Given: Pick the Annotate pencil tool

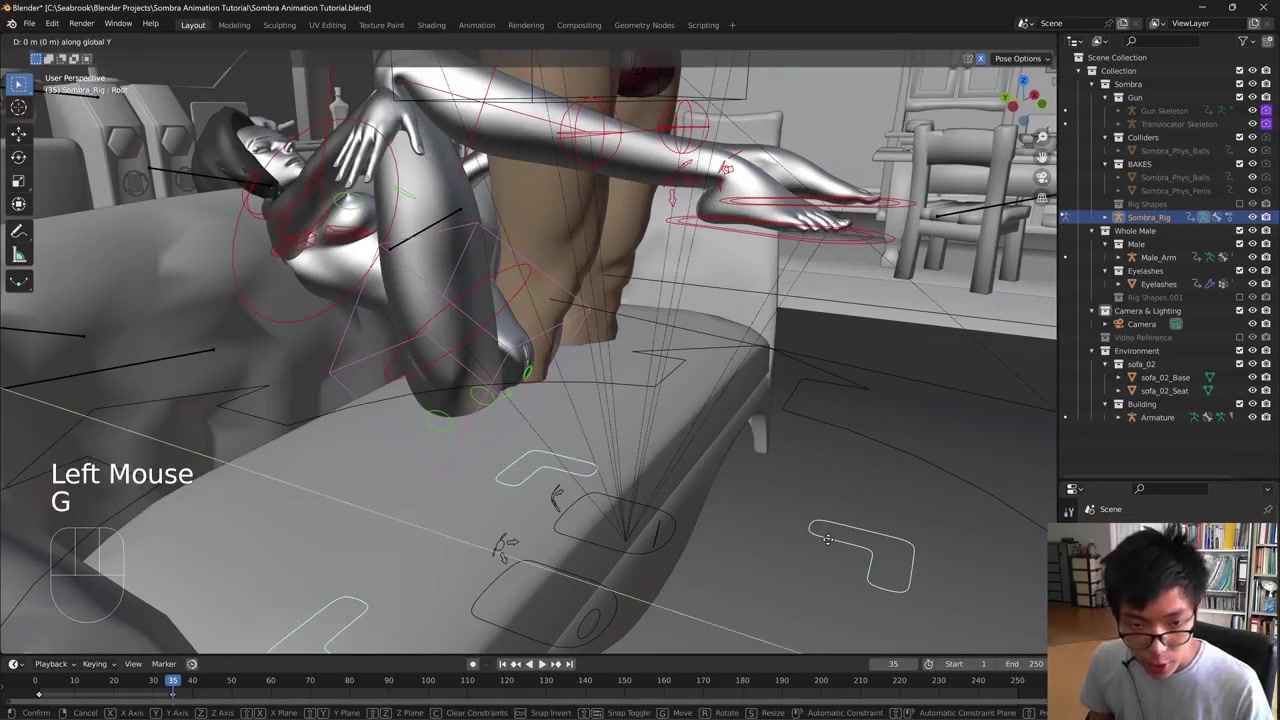Looking at the screenshot, I should click(x=18, y=231).
